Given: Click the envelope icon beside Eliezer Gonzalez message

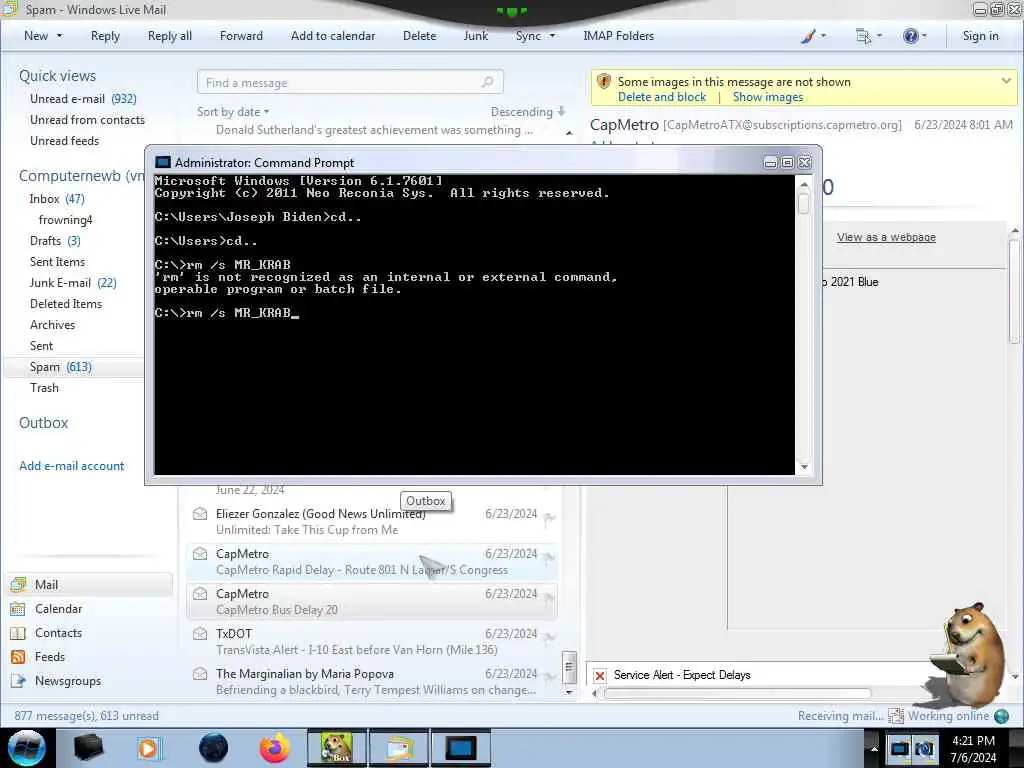Looking at the screenshot, I should (x=200, y=514).
